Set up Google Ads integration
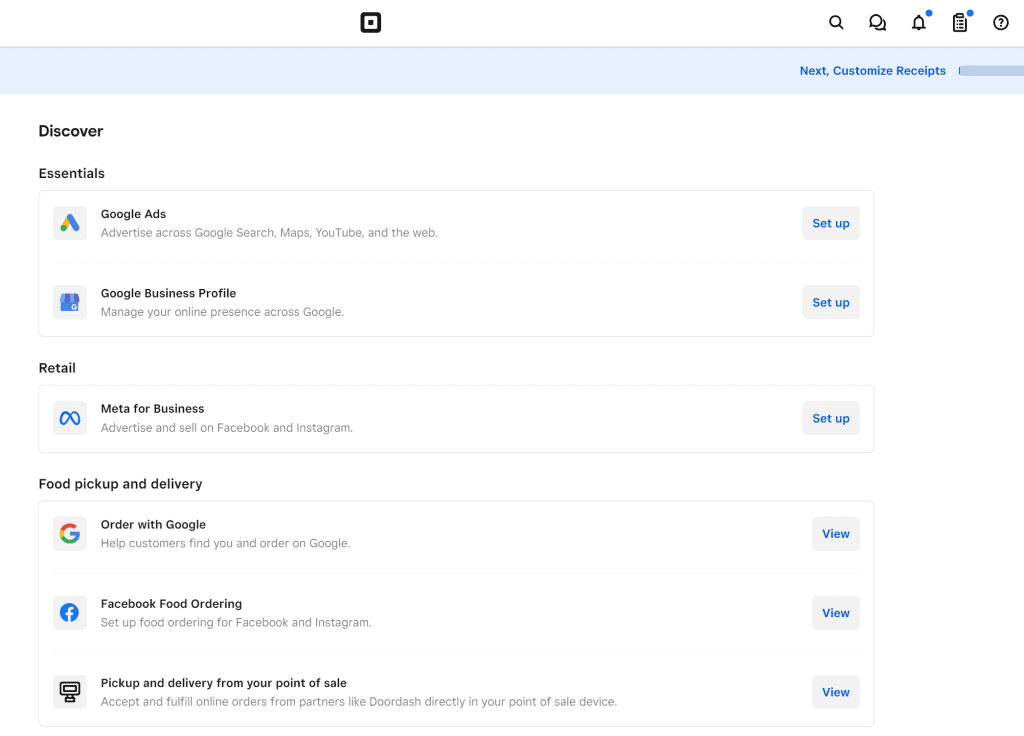The width and height of the screenshot is (1024, 736). pyautogui.click(x=830, y=223)
